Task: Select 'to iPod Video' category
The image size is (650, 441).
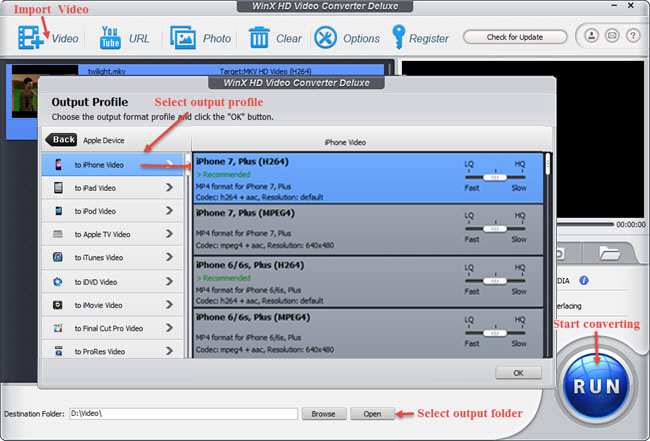Action: (113, 211)
